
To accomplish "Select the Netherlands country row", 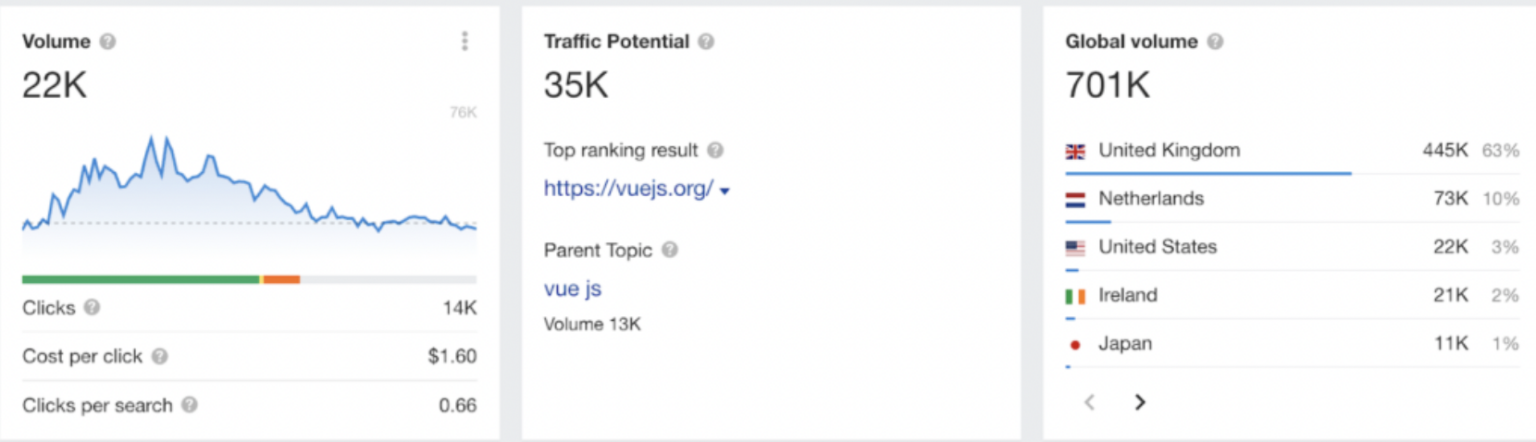I will pos(1293,199).
